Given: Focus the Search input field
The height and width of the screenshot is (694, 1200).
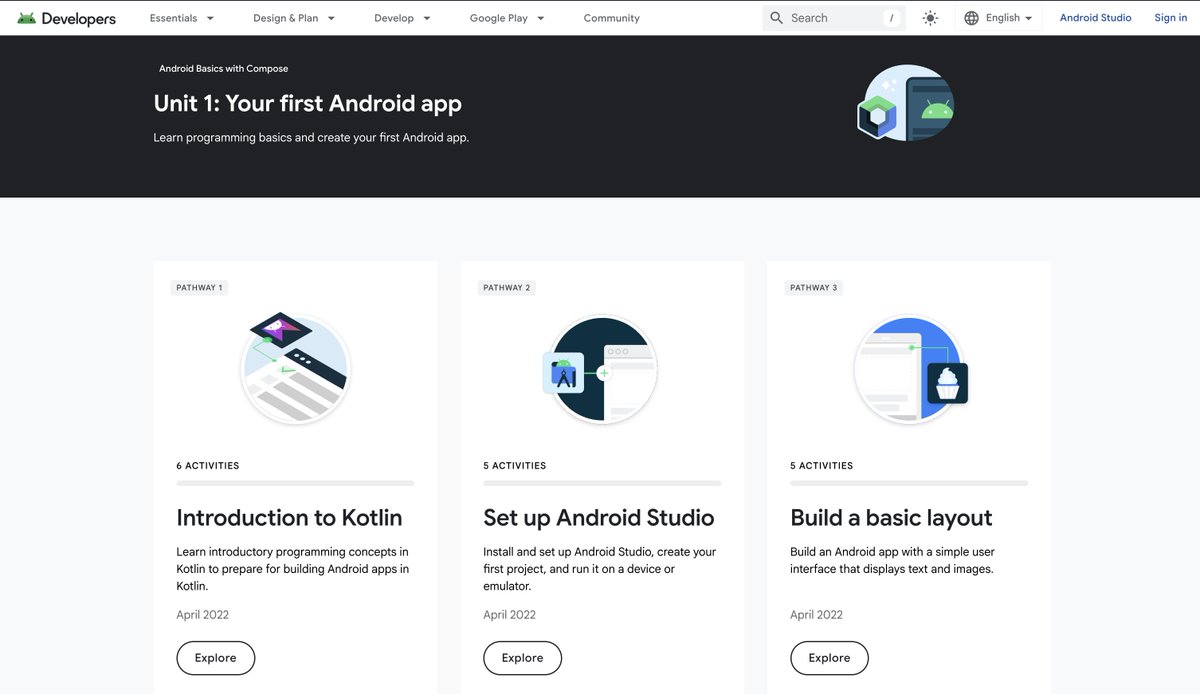Looking at the screenshot, I should coord(834,18).
